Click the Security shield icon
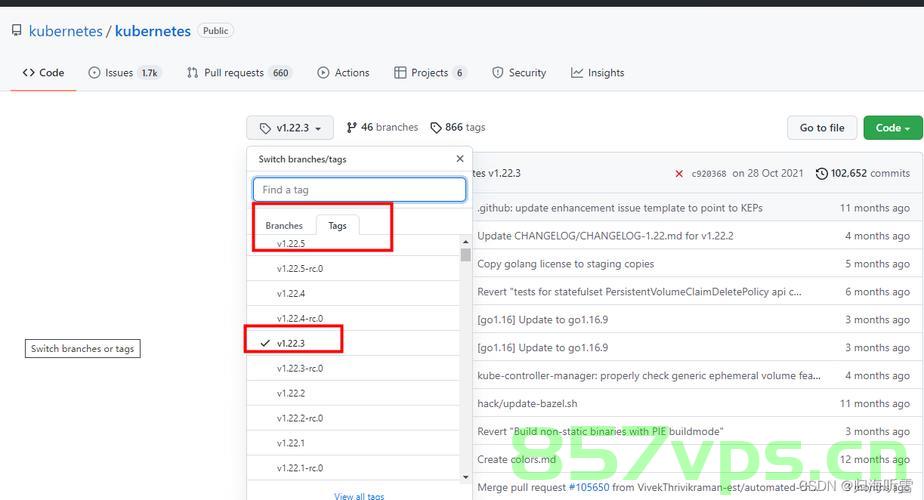Viewport: 924px width, 500px height. (x=498, y=73)
